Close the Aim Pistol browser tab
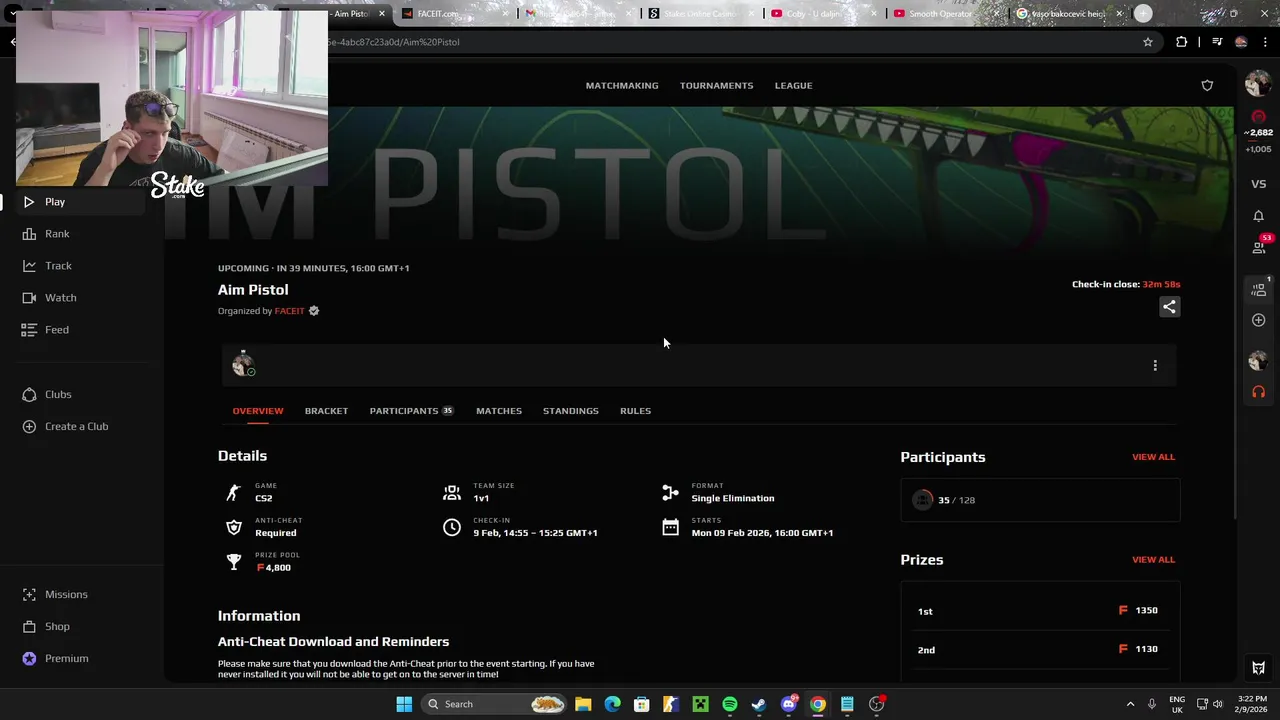Screen dimensions: 1280x720 pos(382,14)
